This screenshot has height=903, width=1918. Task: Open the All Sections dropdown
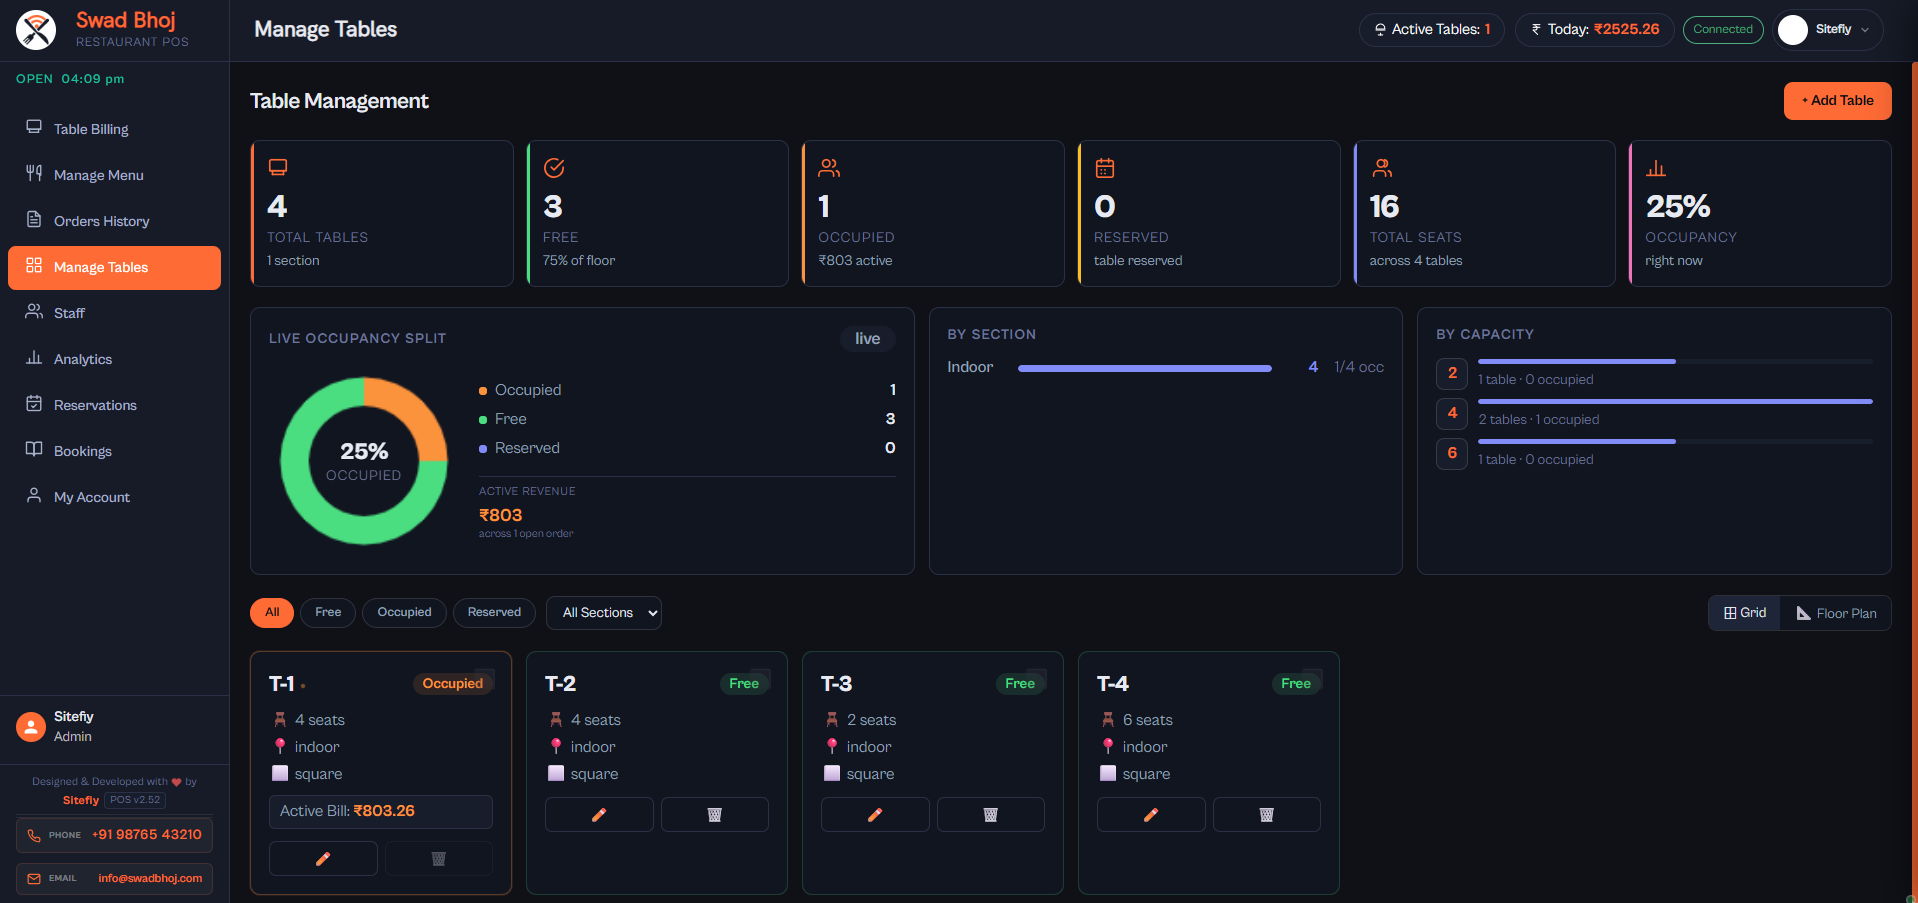coord(604,613)
